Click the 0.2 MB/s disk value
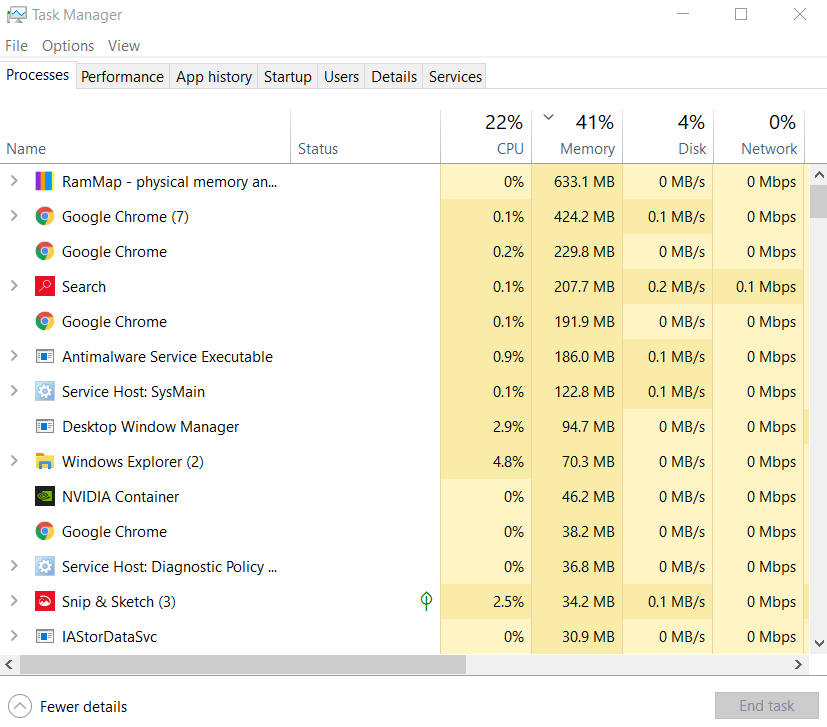Viewport: 827px width, 727px height. [x=677, y=287]
